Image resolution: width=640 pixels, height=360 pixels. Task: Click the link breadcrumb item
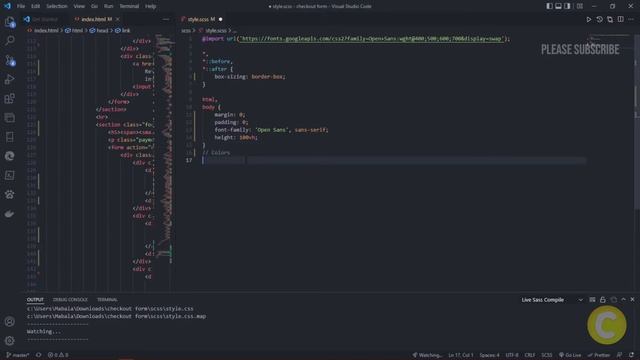click(123, 31)
